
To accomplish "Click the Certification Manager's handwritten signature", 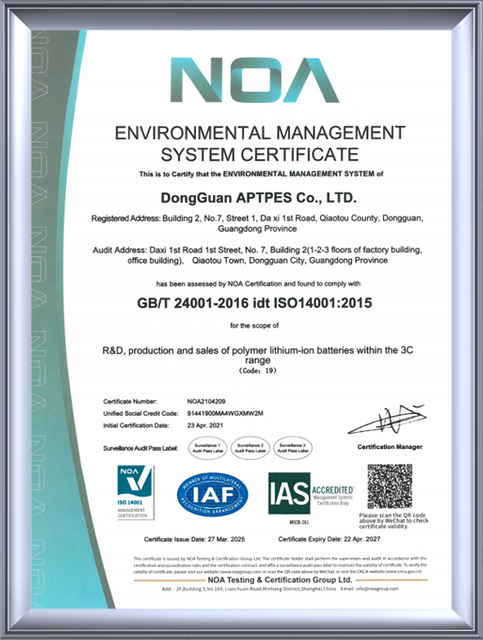I will [387, 420].
